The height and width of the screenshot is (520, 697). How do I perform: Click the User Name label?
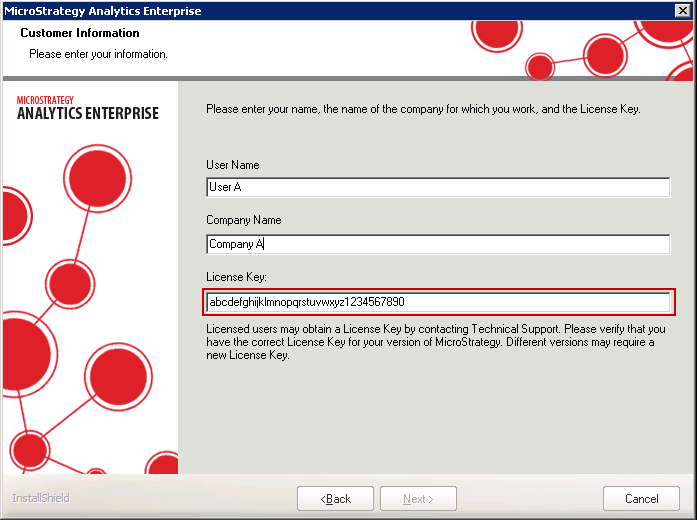pos(232,165)
